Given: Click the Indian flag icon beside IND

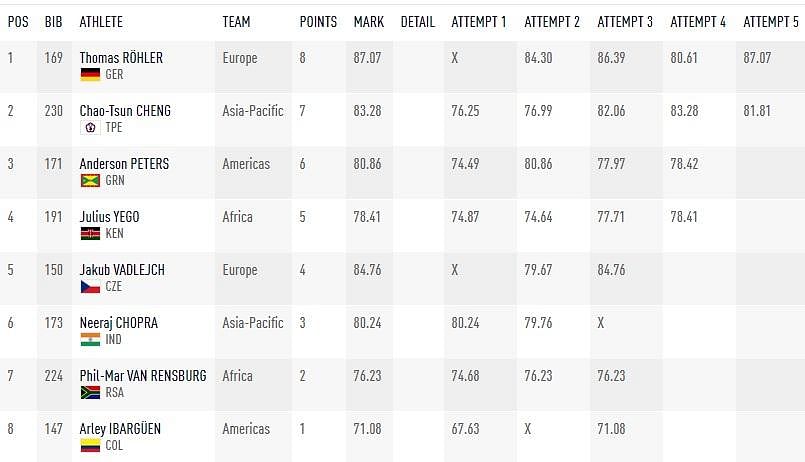Looking at the screenshot, I should click(90, 339).
